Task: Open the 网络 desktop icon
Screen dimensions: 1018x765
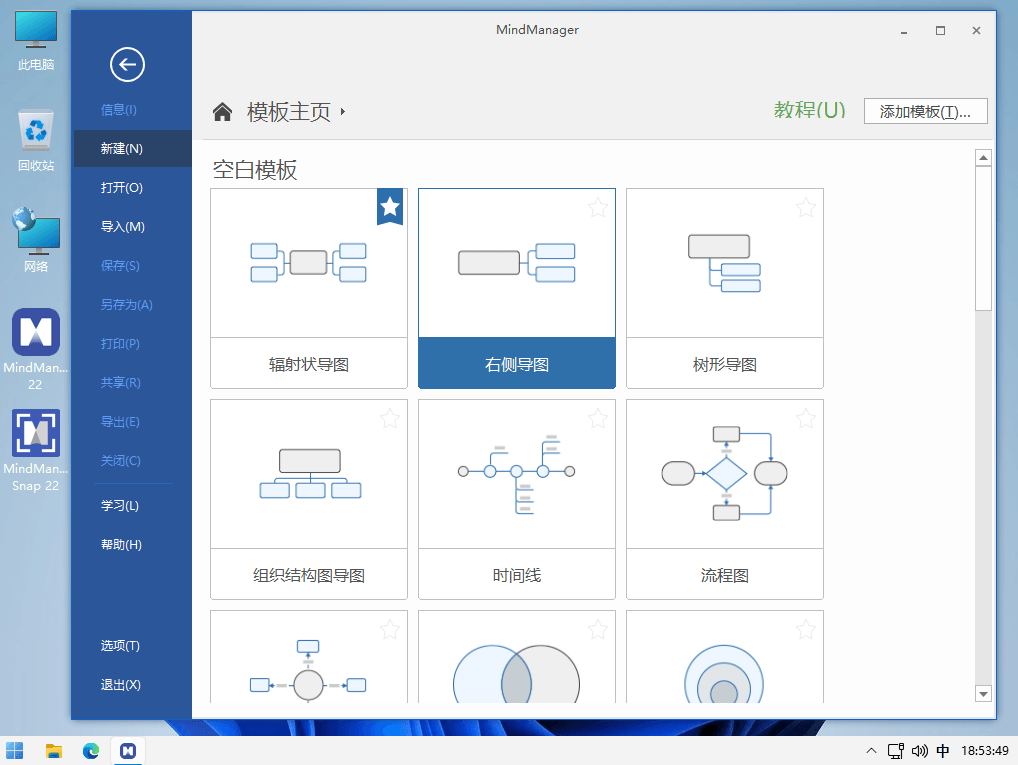Action: coord(36,240)
